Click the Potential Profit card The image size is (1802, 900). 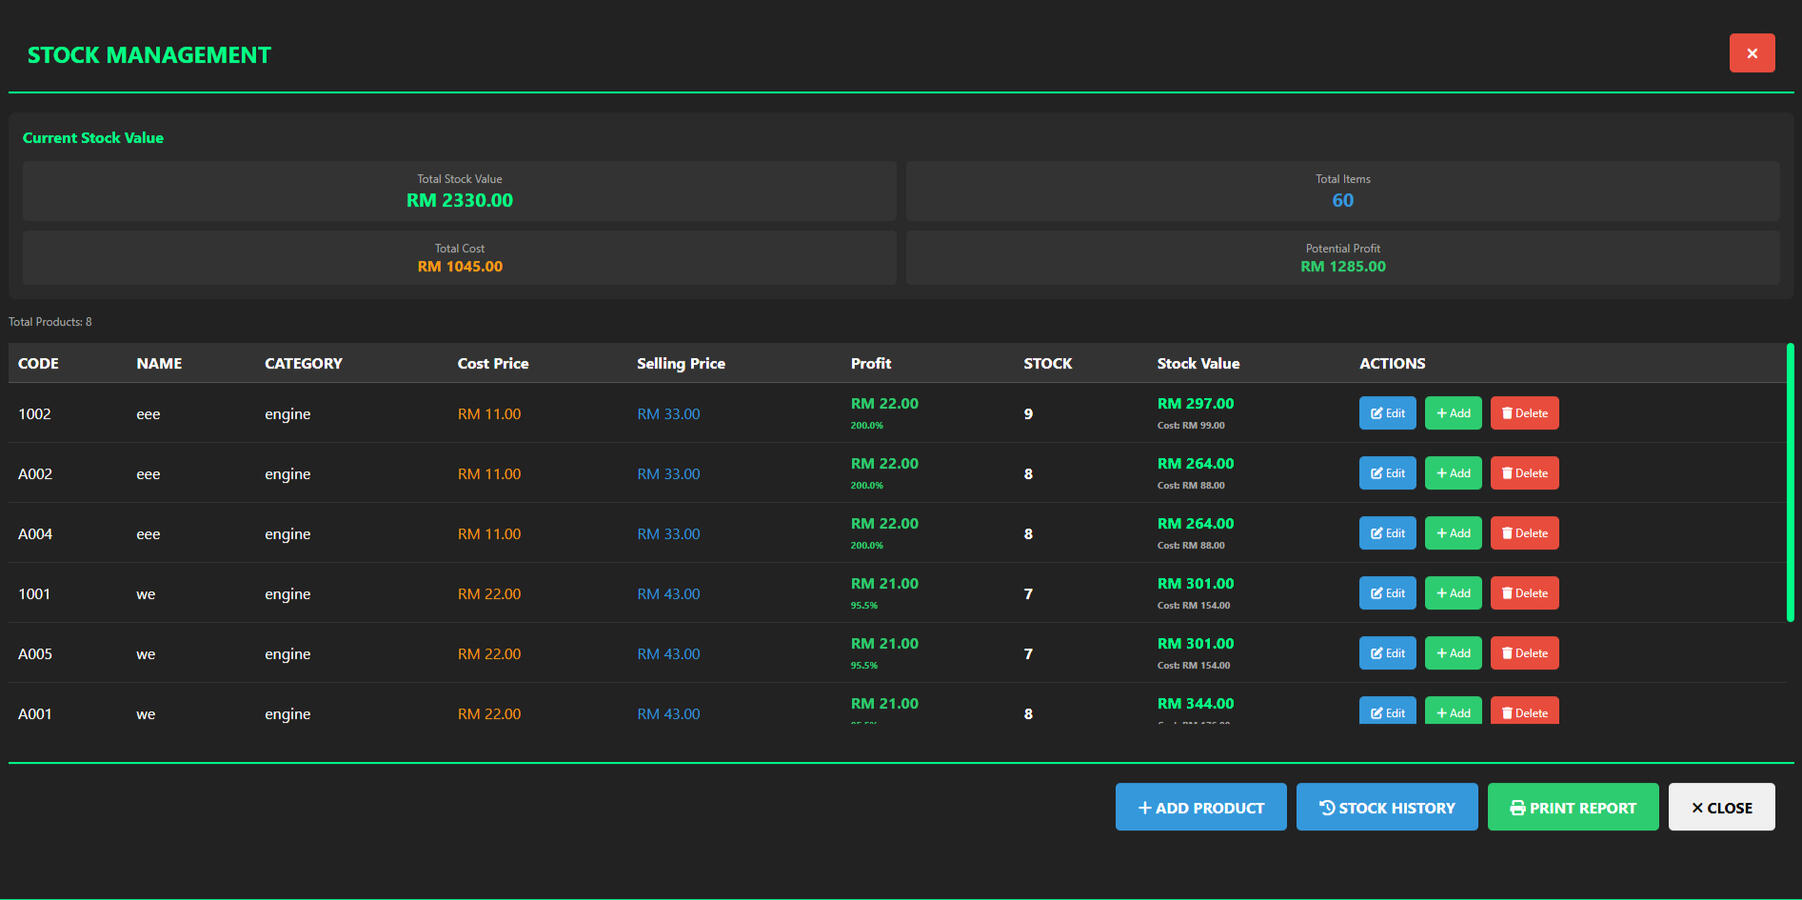(x=1342, y=258)
